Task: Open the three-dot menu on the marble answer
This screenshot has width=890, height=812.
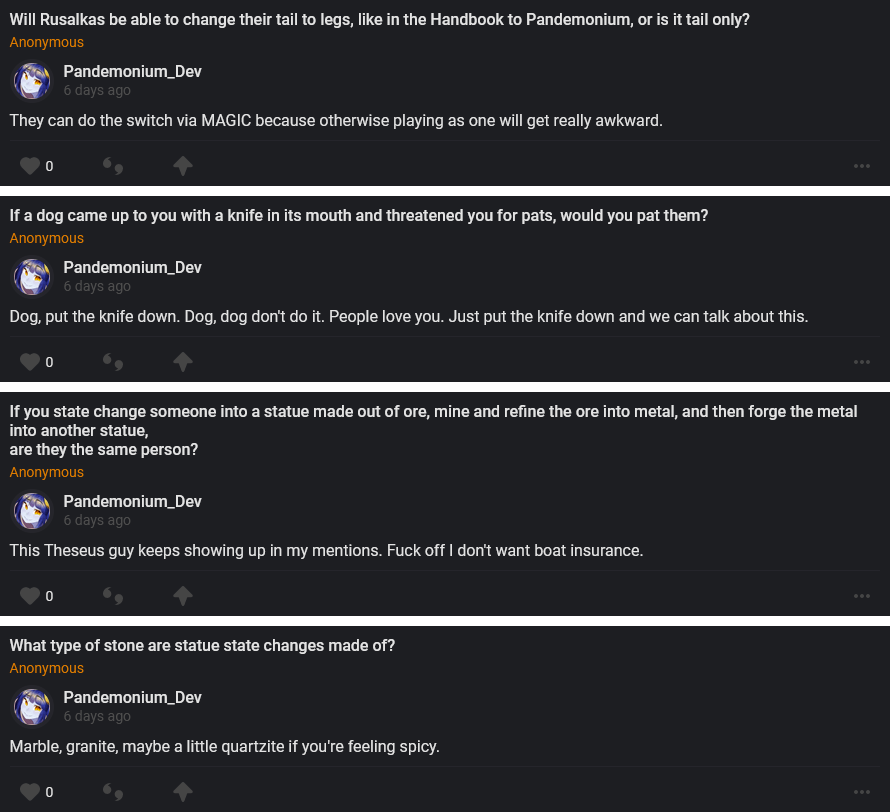Action: tap(862, 792)
